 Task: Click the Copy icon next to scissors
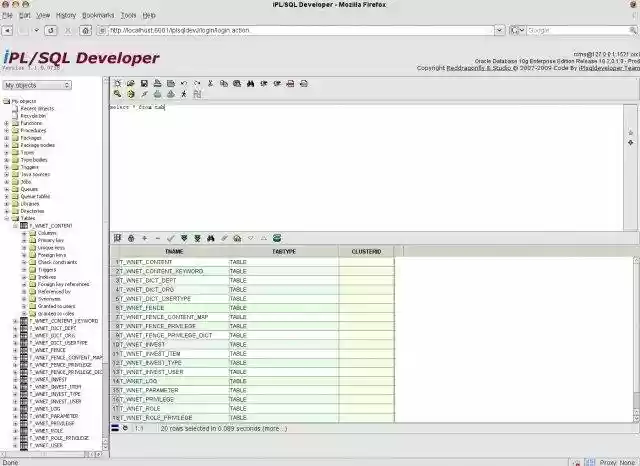[x=224, y=84]
